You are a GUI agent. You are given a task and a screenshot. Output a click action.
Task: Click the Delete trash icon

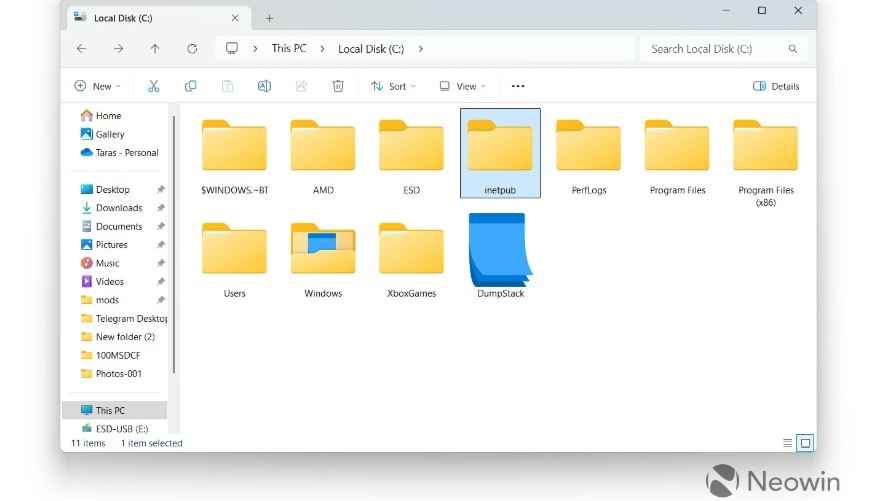click(x=338, y=86)
